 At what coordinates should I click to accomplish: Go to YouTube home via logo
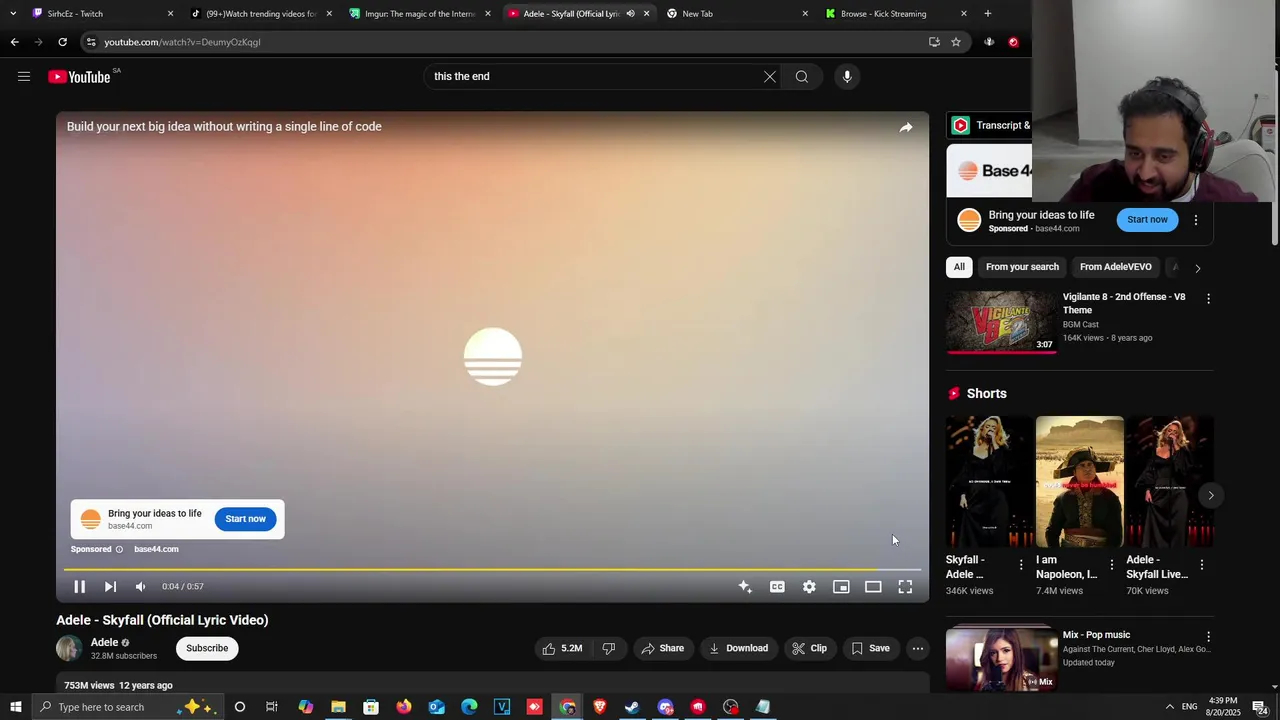click(x=79, y=77)
